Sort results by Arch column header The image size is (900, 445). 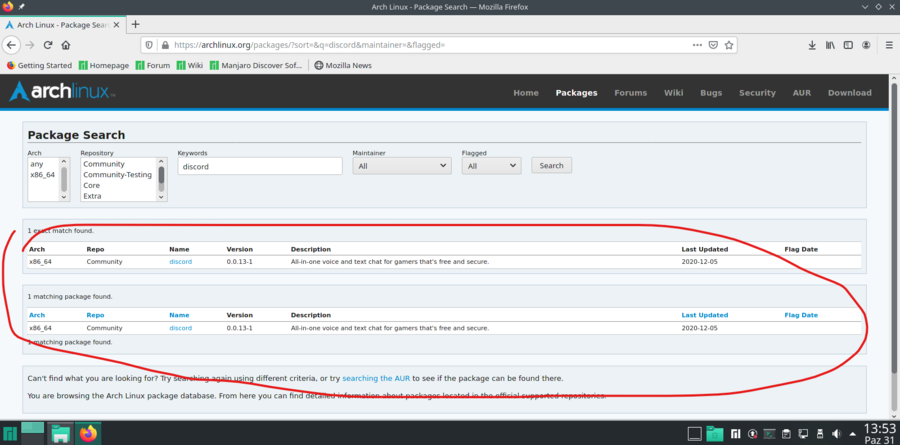37,315
